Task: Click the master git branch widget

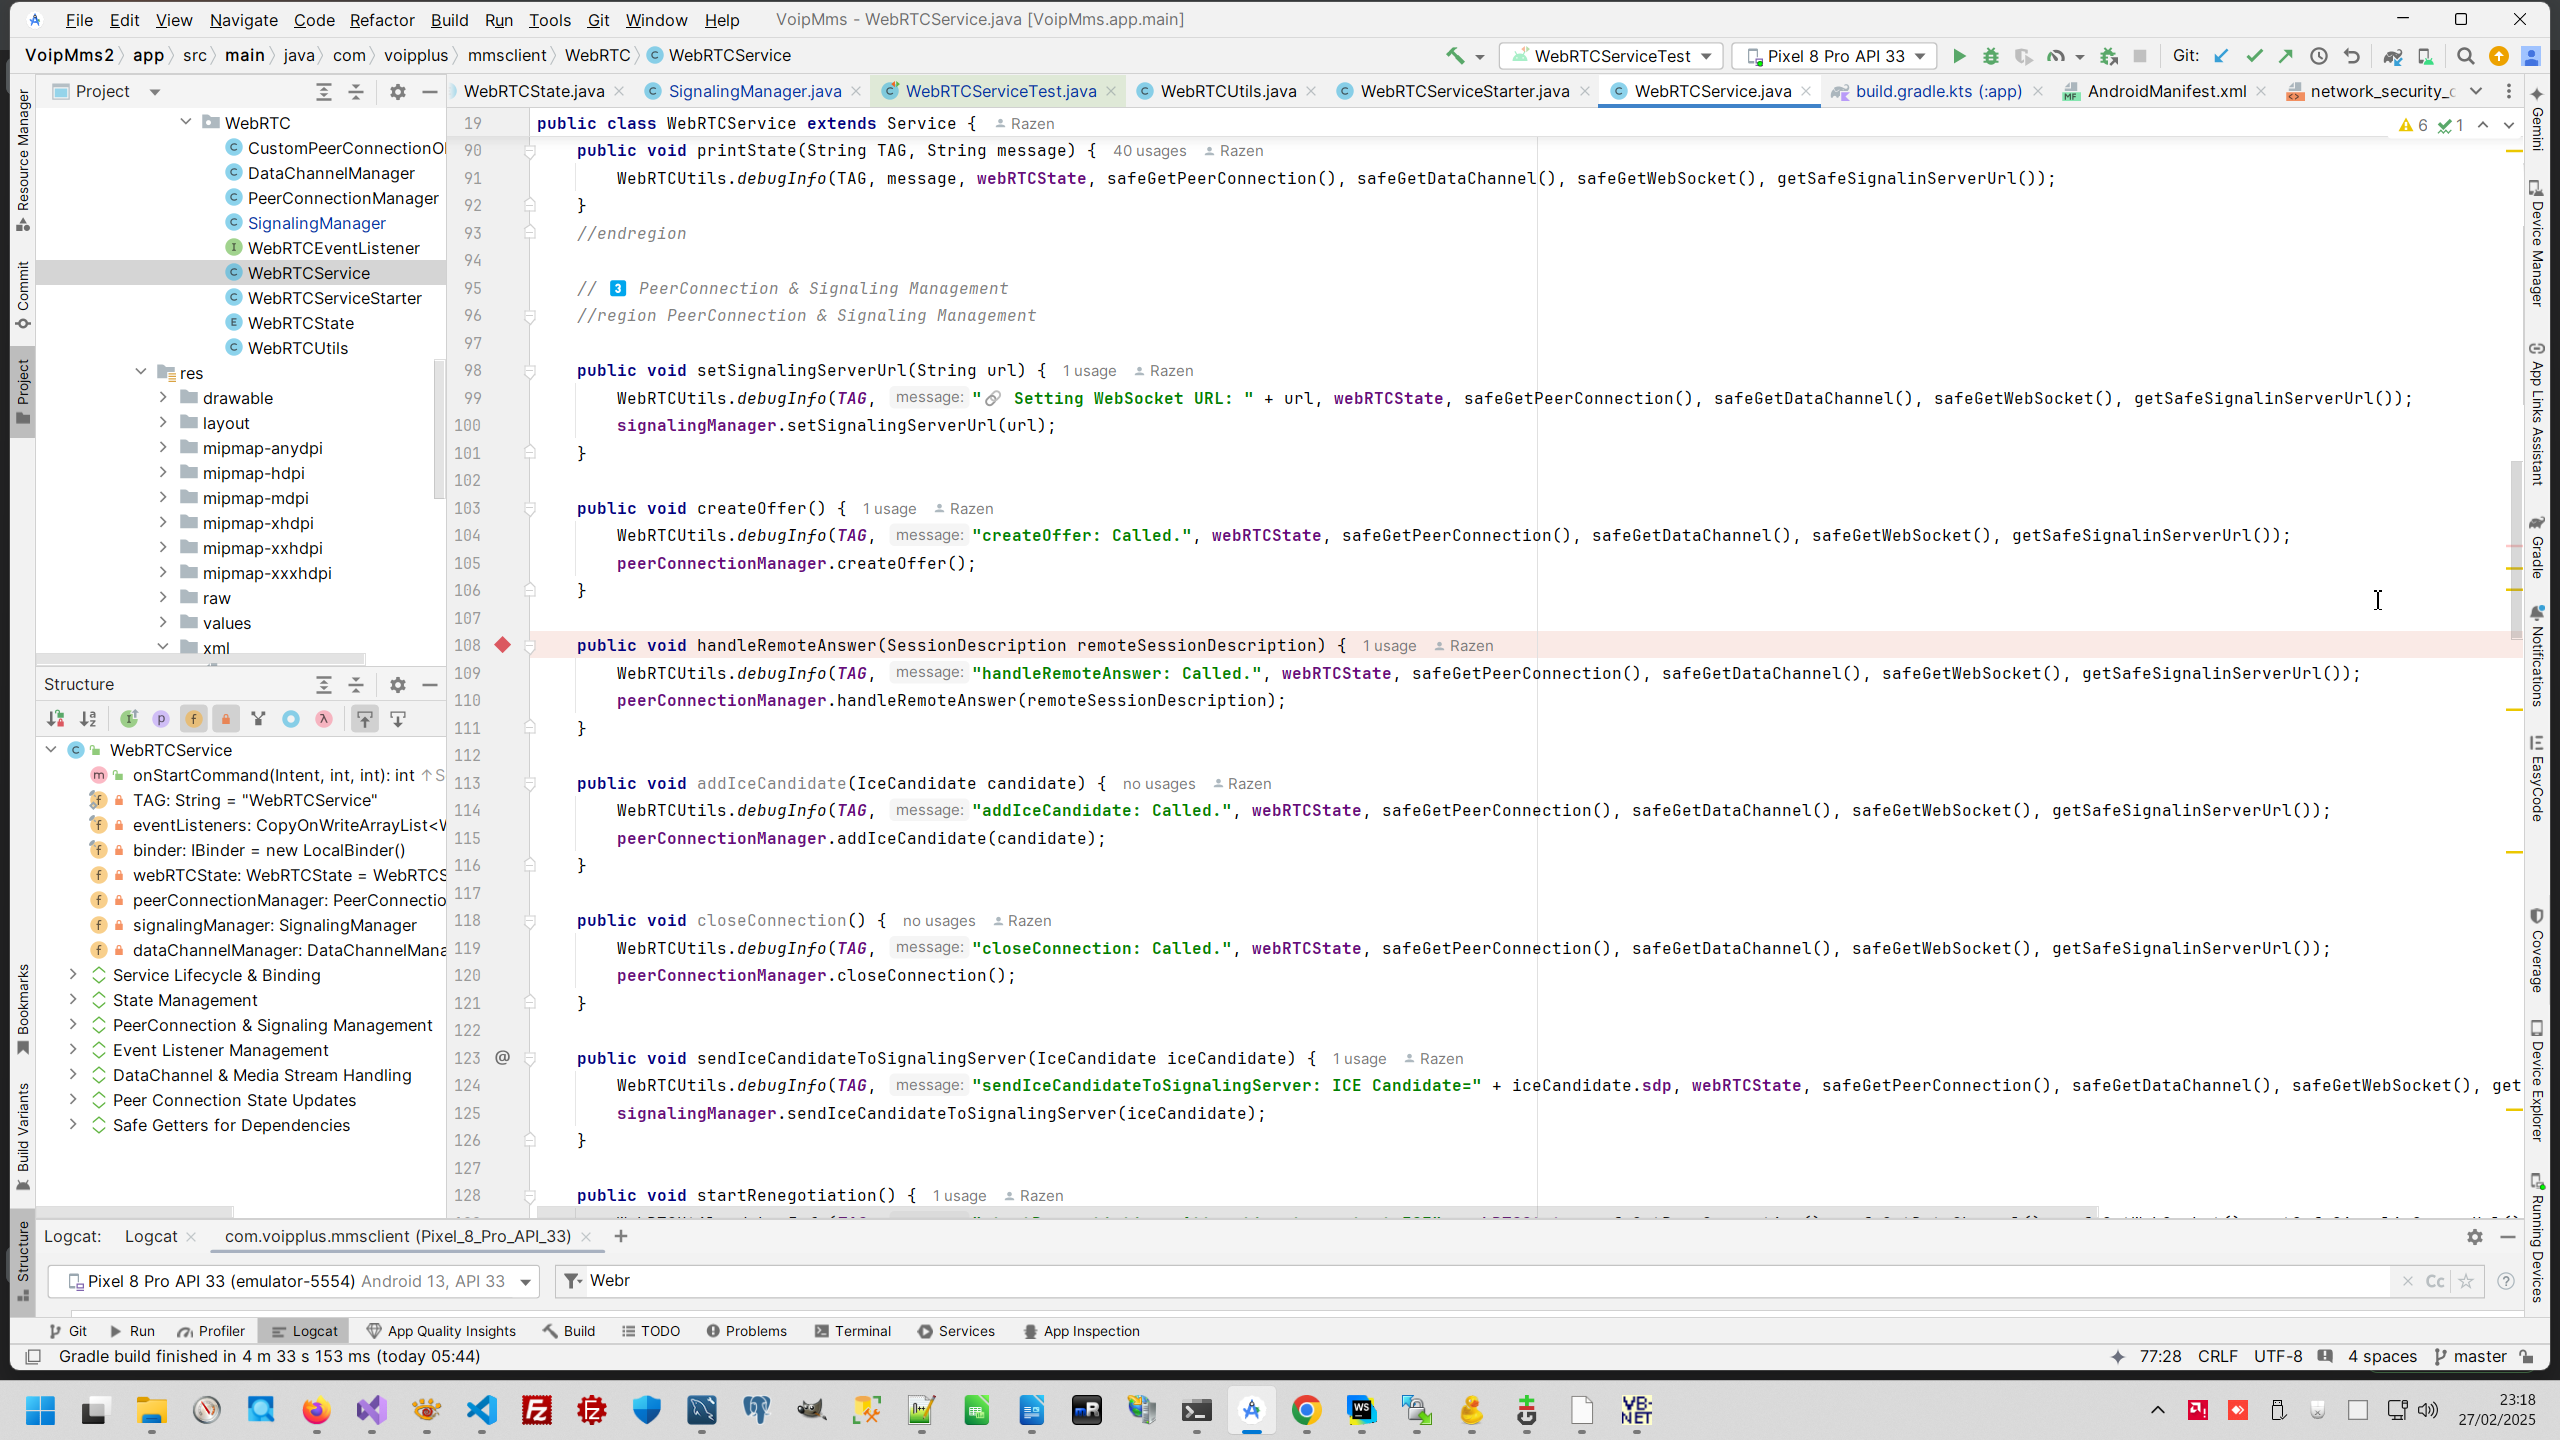Action: point(2478,1356)
